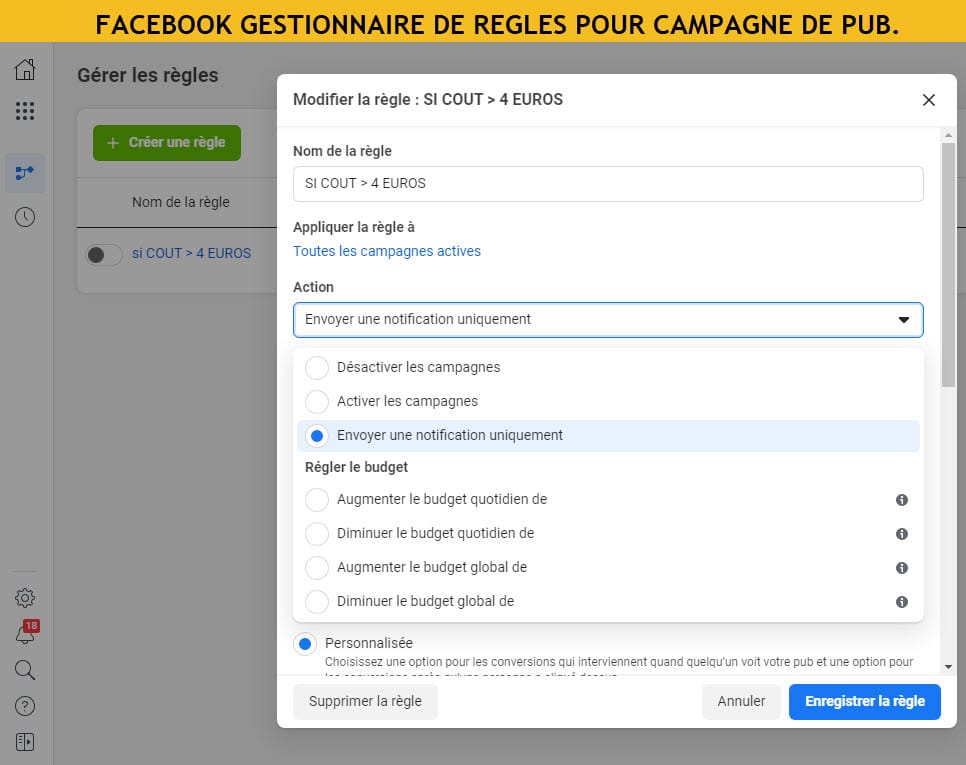Open the help question mark icon
This screenshot has height=765, width=966.
25,706
